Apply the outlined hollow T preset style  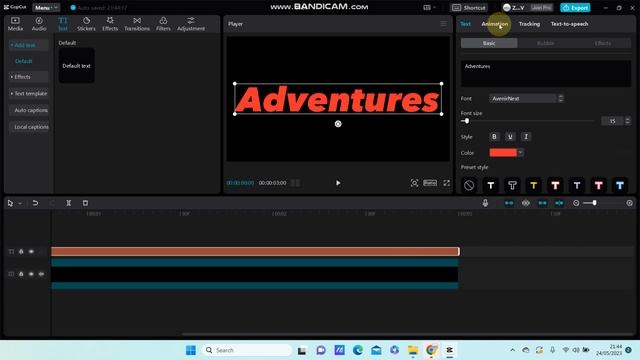pos(512,185)
